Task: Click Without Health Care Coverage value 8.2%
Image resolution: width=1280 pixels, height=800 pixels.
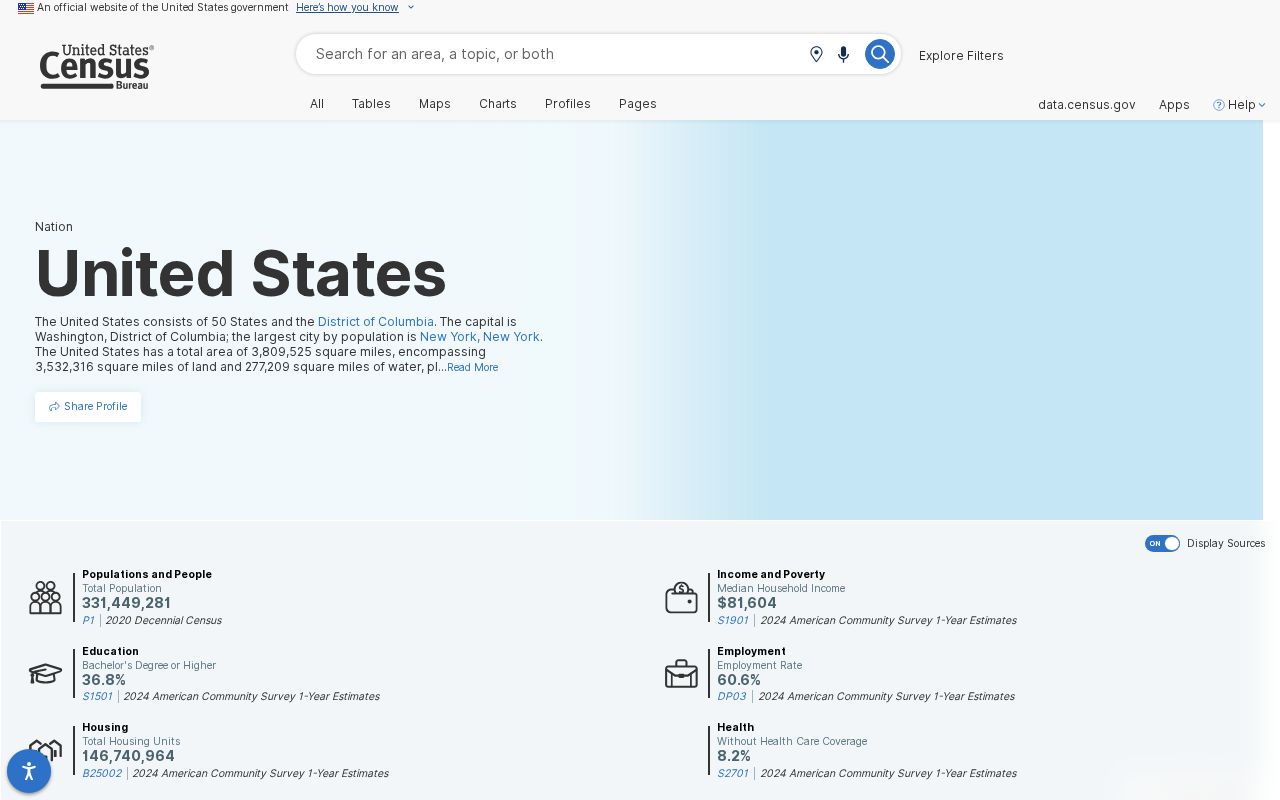Action: point(734,756)
